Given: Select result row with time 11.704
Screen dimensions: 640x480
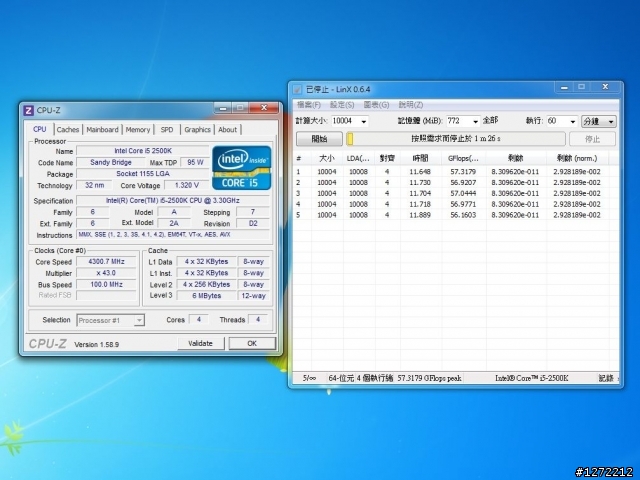Looking at the screenshot, I should pos(456,193).
